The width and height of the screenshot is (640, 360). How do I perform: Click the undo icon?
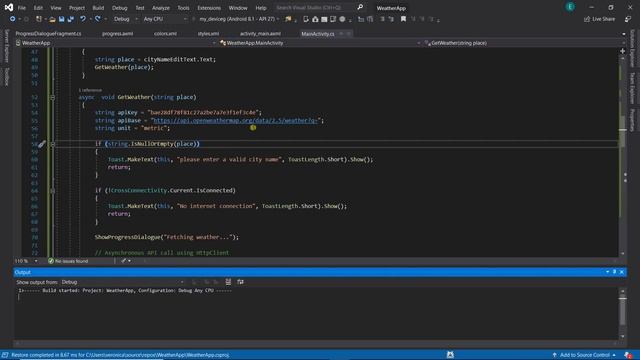83,19
